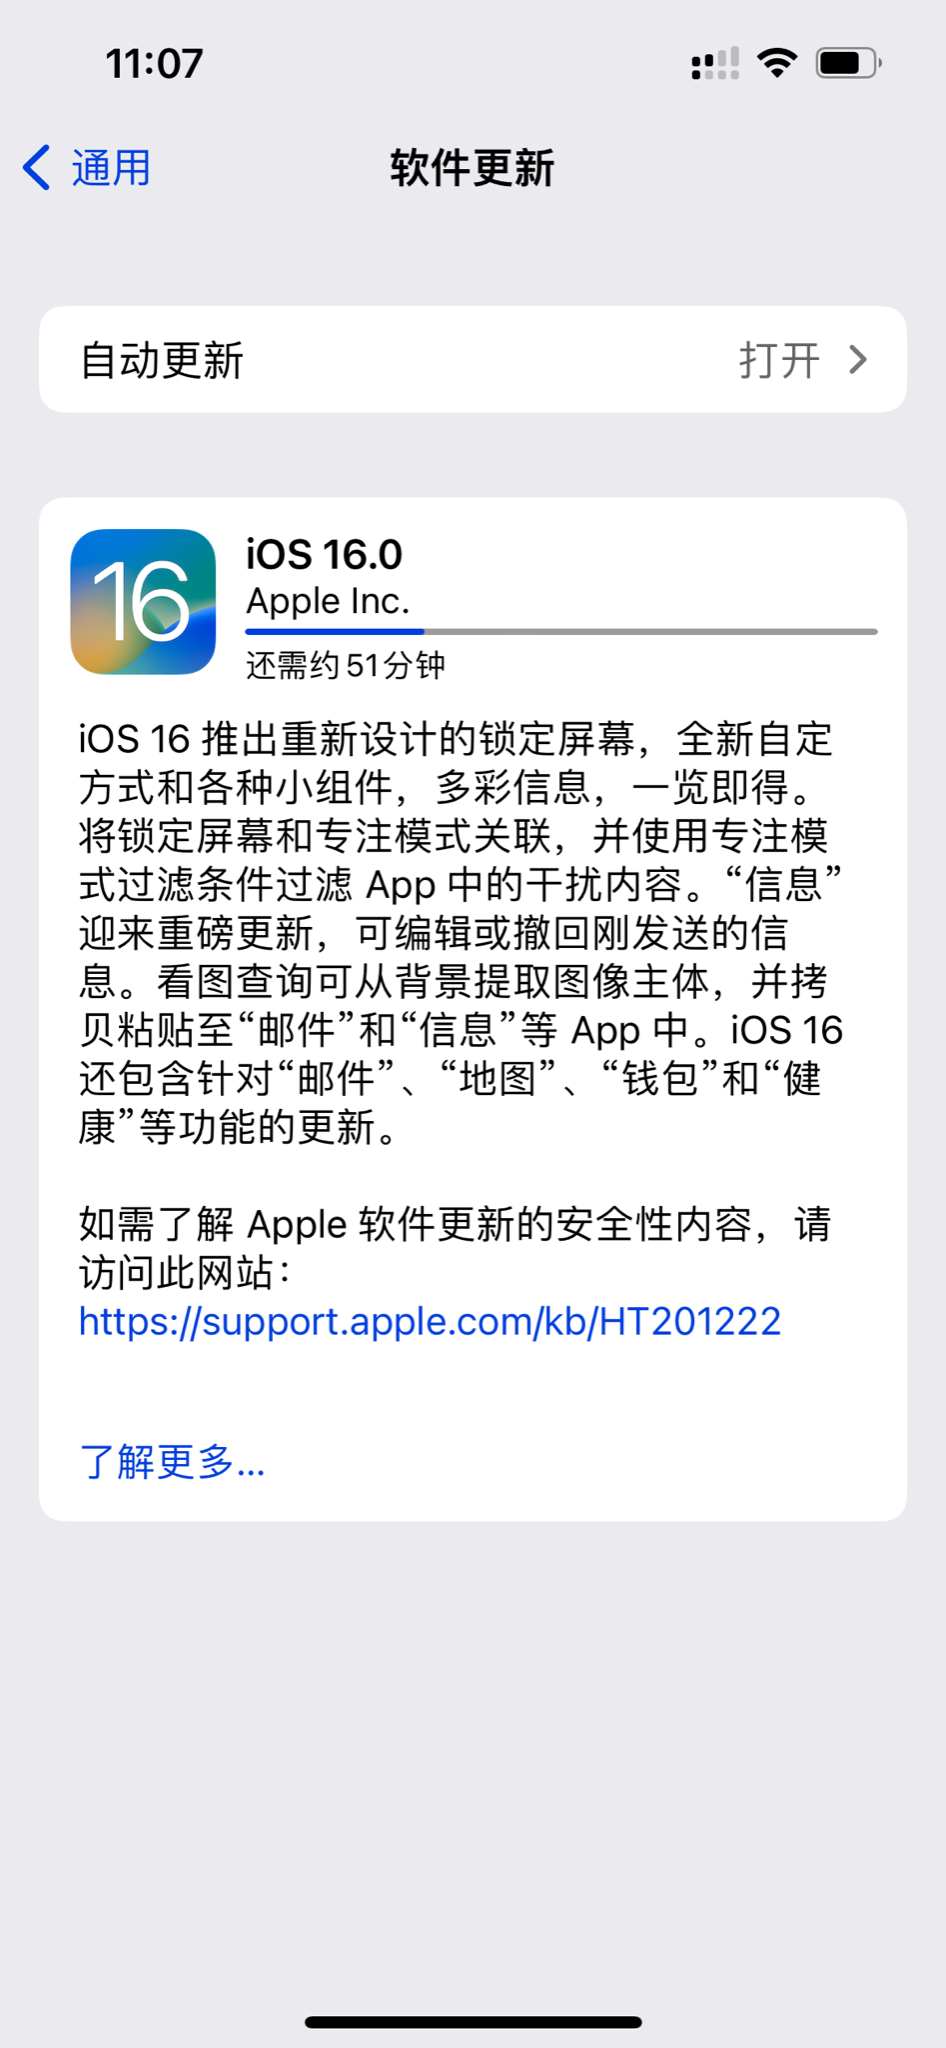Tap the iOS 16.0 version heading
The image size is (946, 2048).
[324, 554]
